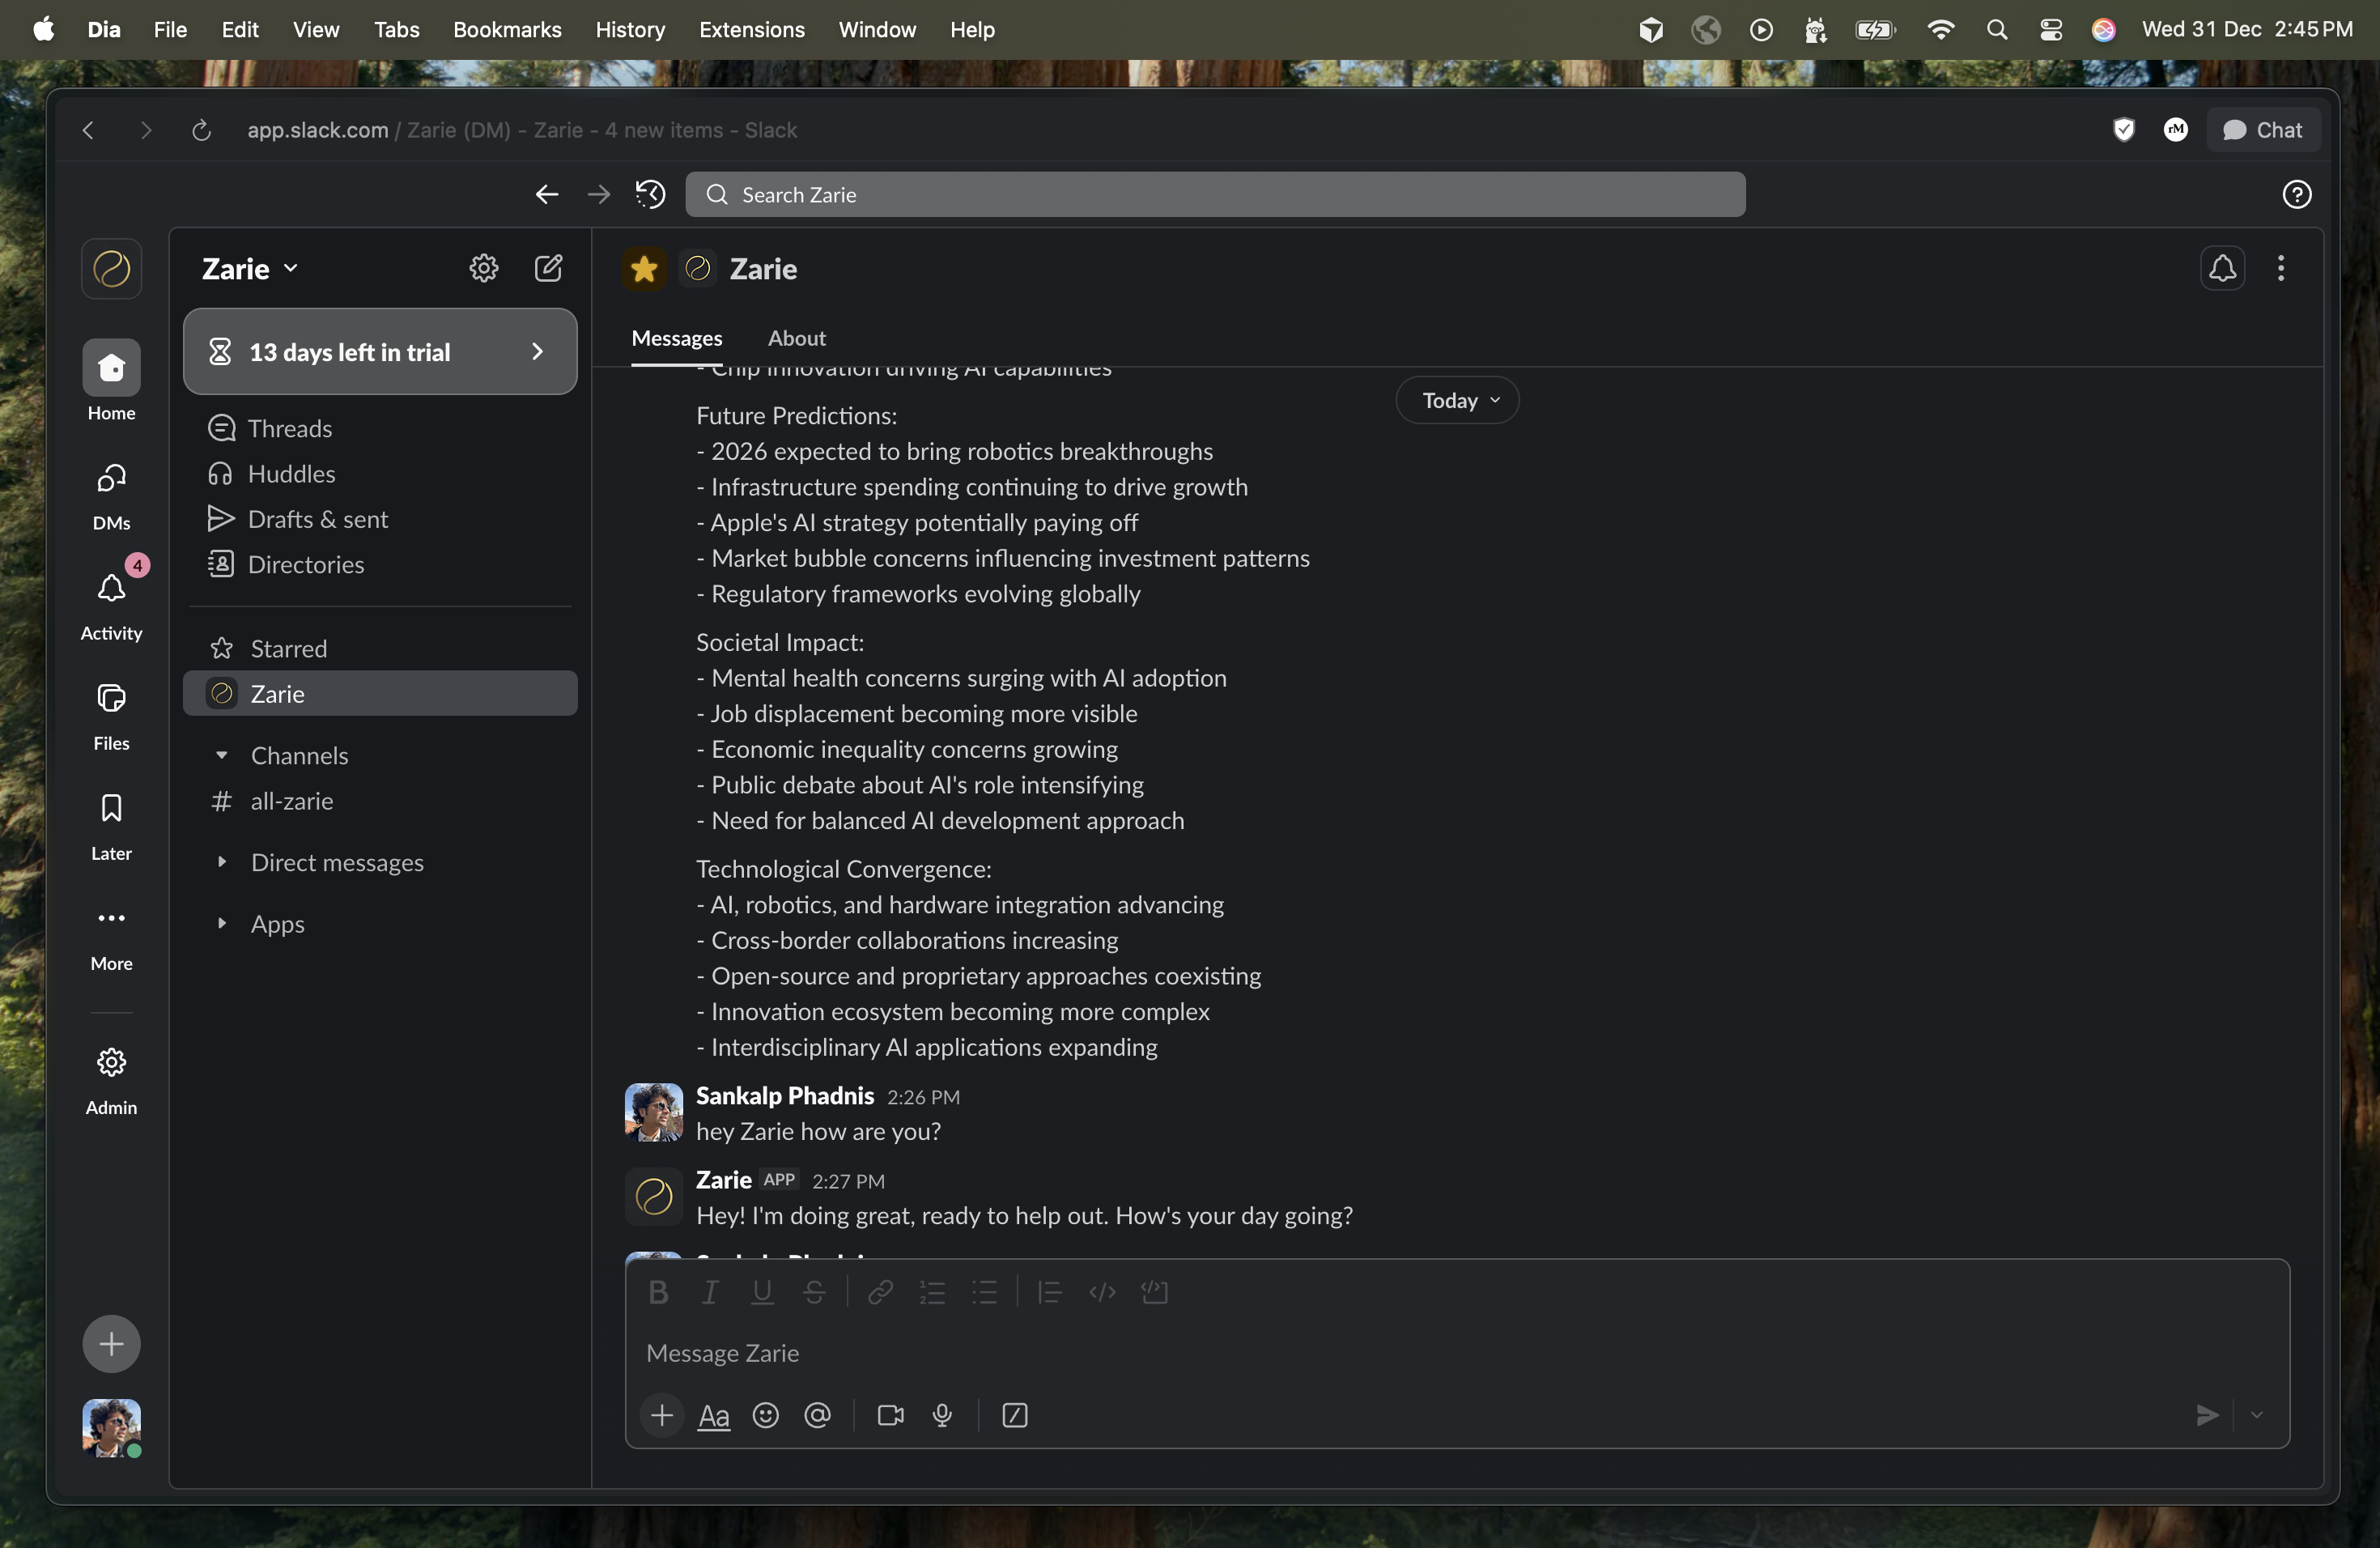The width and height of the screenshot is (2380, 1548).
Task: Open the History menu in the menu bar
Action: pyautogui.click(x=629, y=29)
